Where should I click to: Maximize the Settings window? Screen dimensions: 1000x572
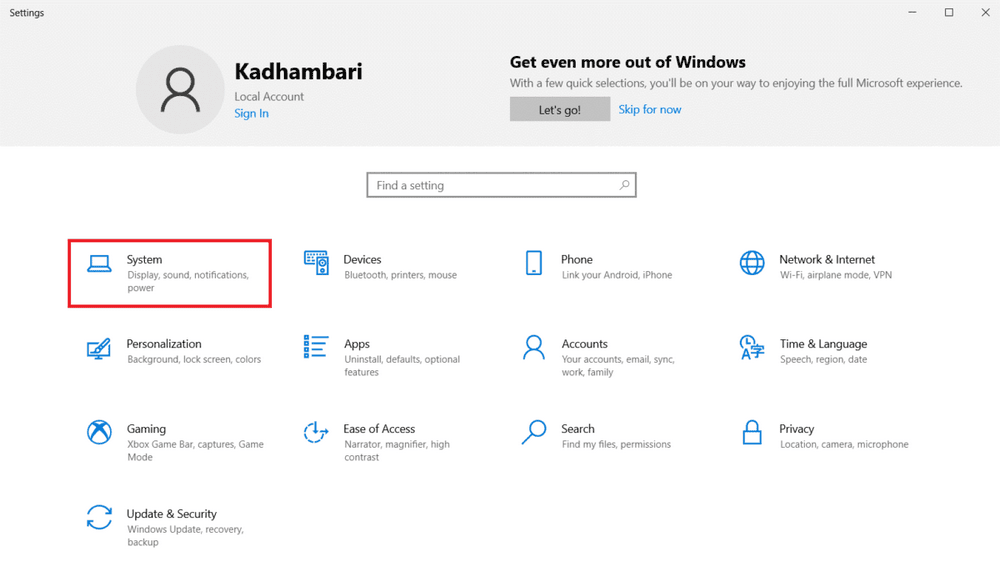click(x=949, y=13)
